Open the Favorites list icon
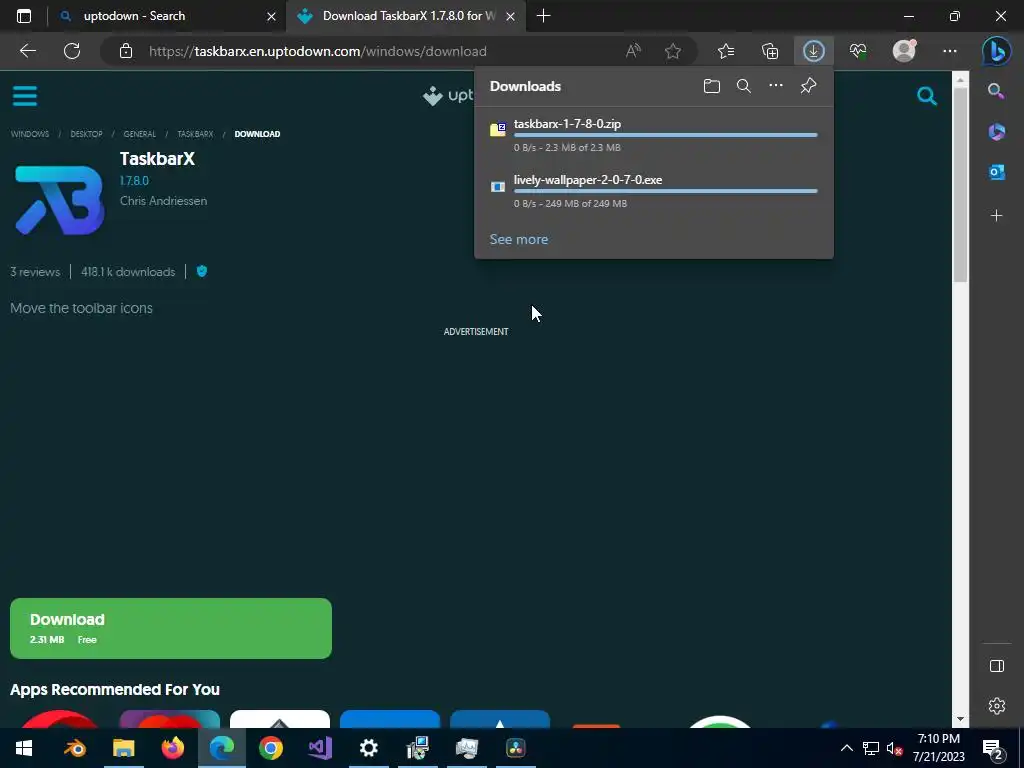1024x768 pixels. pyautogui.click(x=726, y=51)
